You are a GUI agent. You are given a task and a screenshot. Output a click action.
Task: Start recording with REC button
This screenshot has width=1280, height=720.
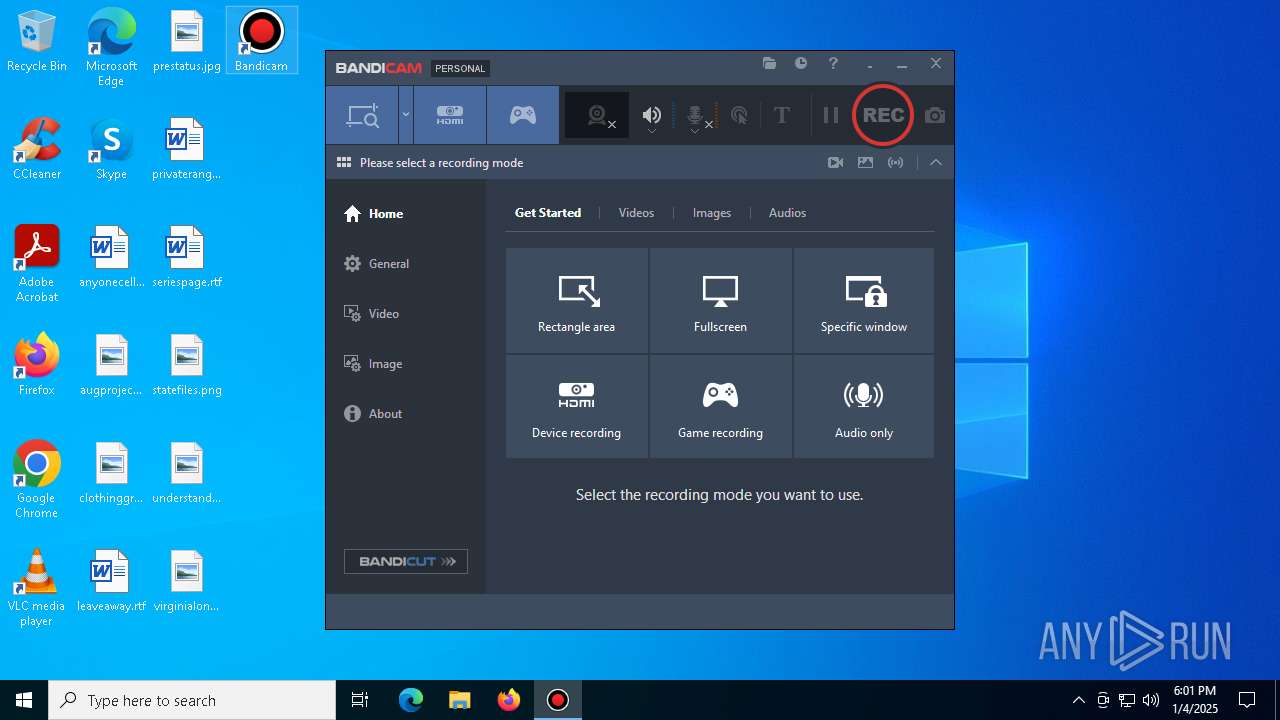[883, 115]
